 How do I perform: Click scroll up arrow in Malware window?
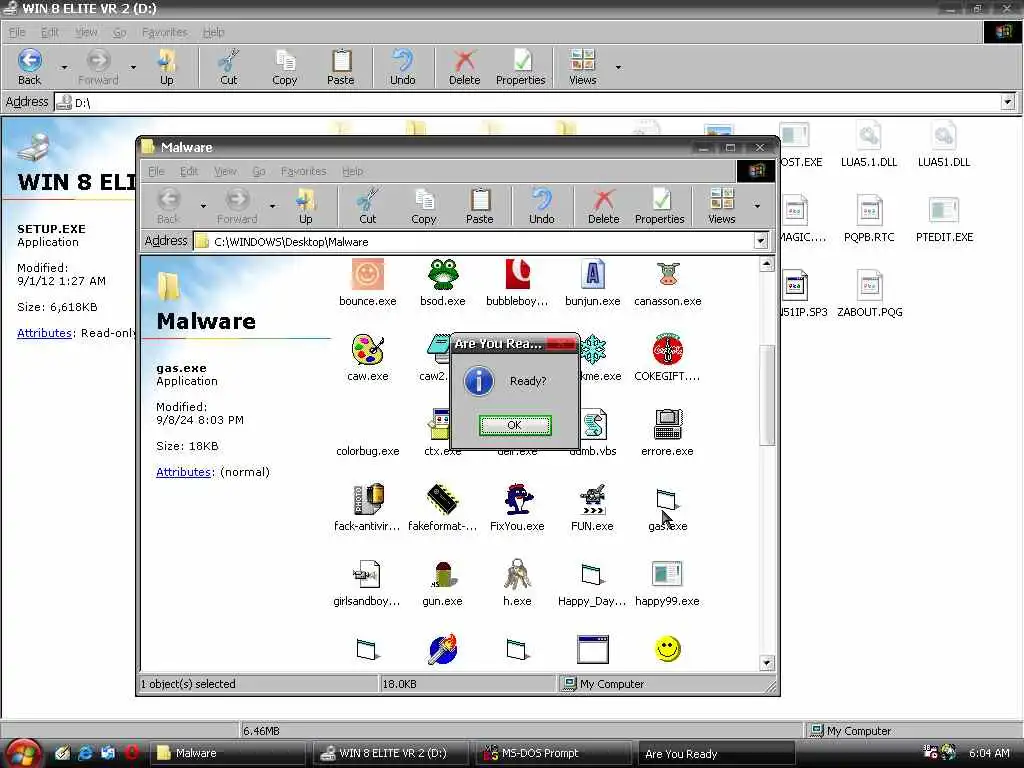tap(767, 264)
